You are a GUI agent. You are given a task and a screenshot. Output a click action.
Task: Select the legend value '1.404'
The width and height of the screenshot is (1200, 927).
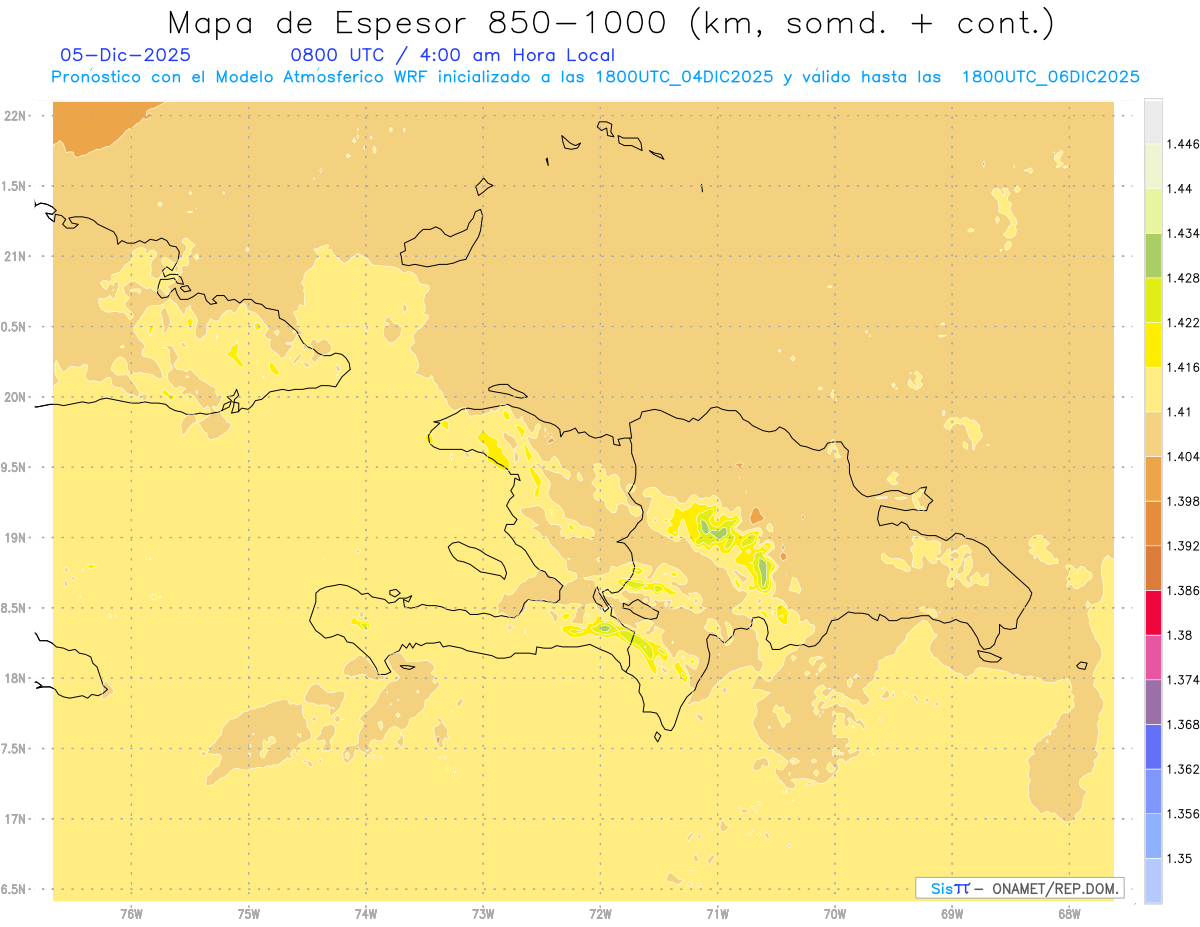[x=1182, y=456]
